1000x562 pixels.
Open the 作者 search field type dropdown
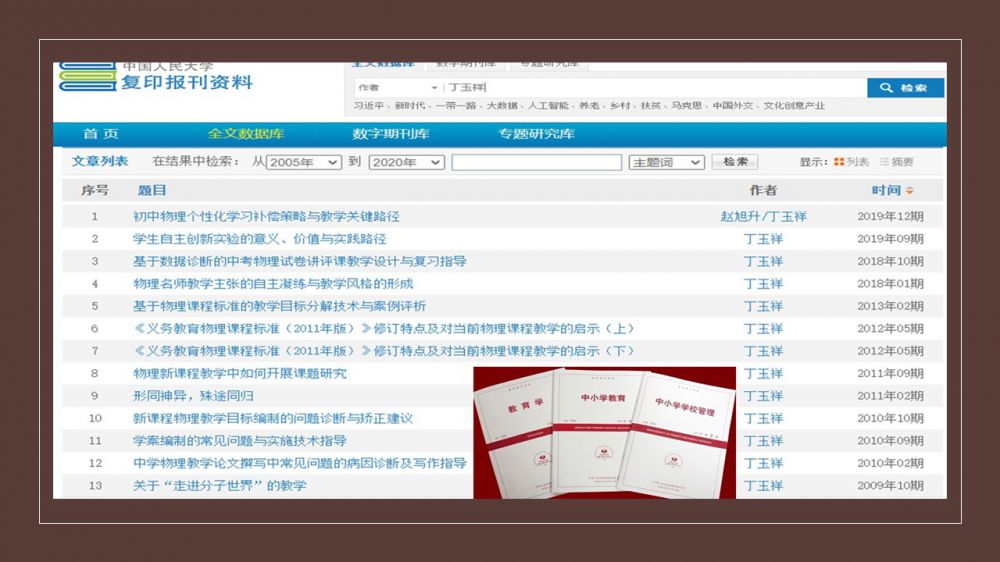[x=396, y=88]
